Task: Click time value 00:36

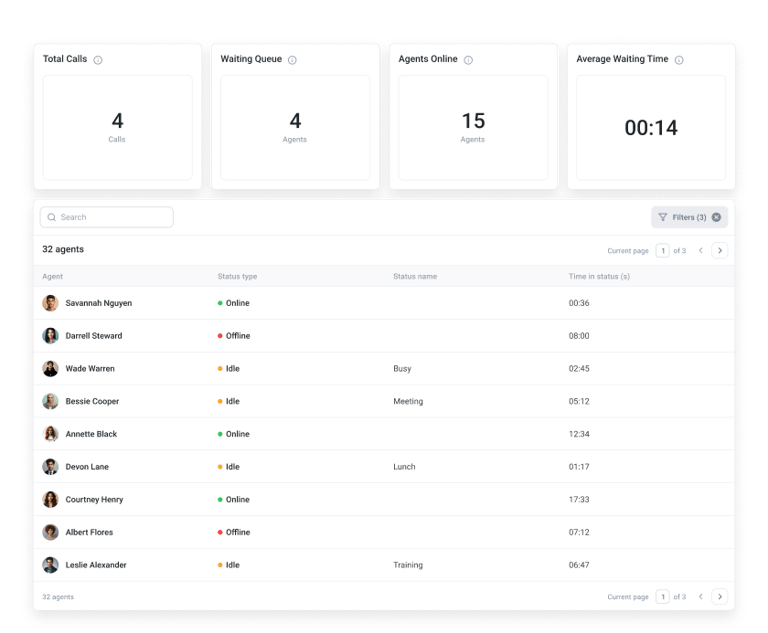Action: click(x=578, y=303)
